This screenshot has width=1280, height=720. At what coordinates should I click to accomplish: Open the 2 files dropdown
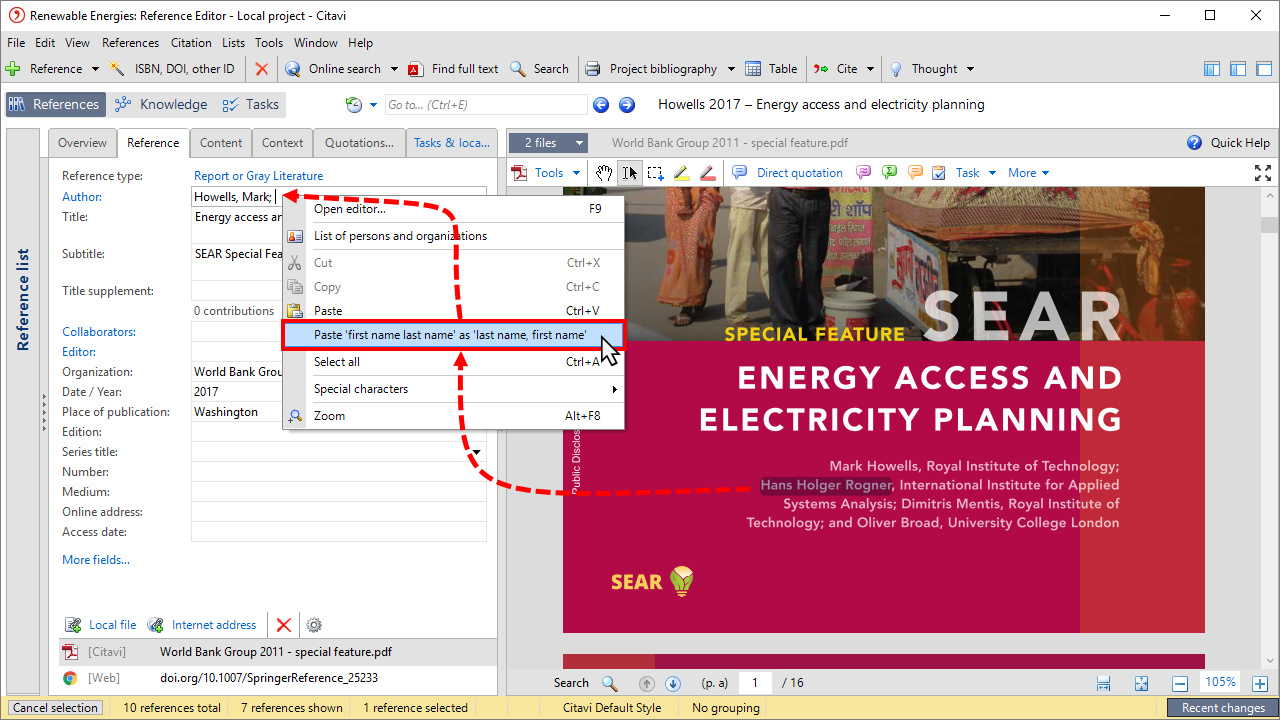[x=548, y=143]
